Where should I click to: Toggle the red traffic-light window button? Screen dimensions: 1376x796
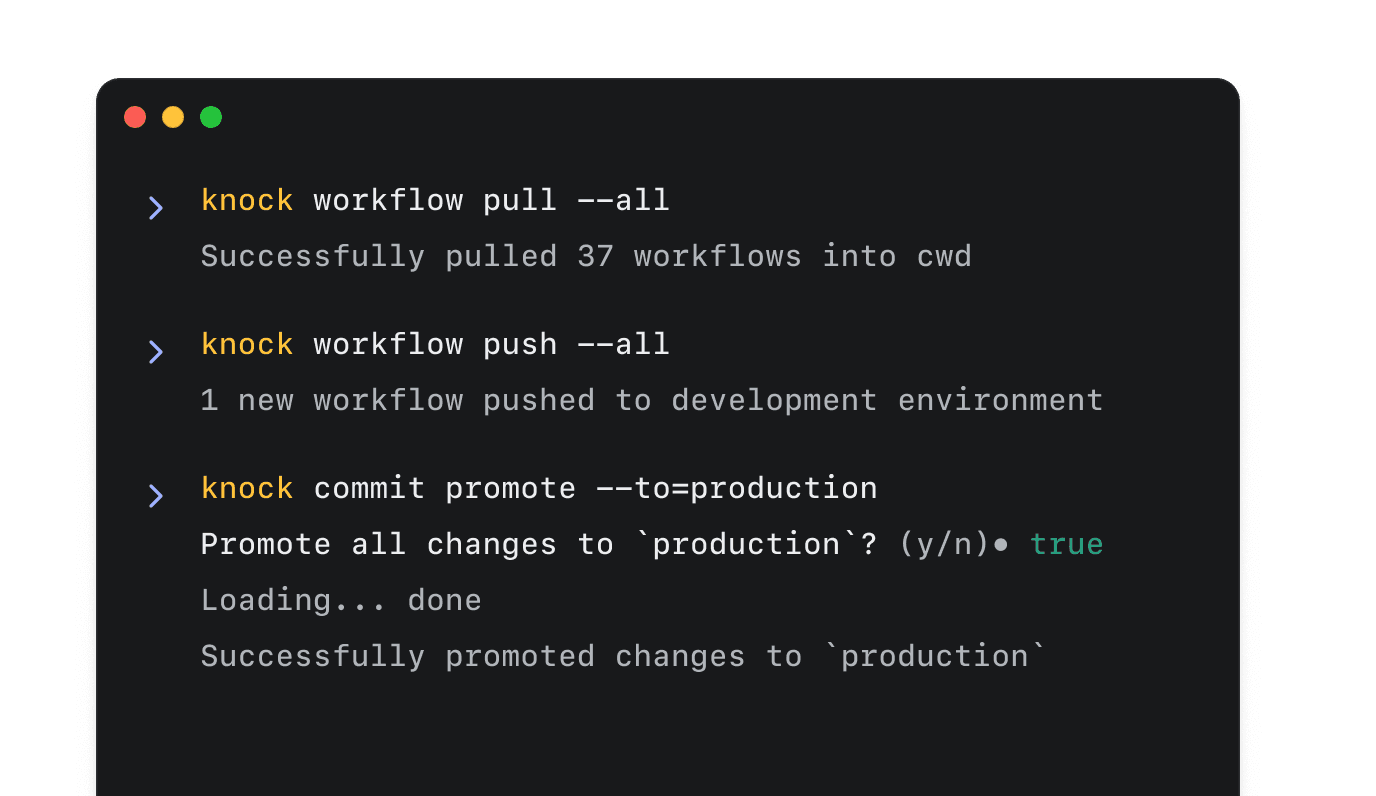click(x=135, y=116)
